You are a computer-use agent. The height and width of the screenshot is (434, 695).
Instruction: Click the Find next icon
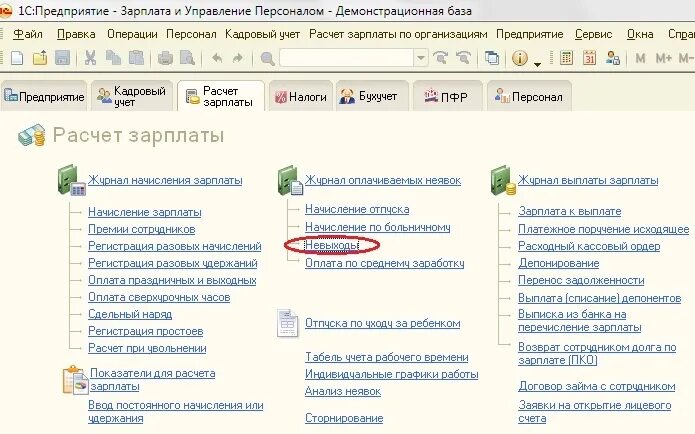tap(441, 58)
